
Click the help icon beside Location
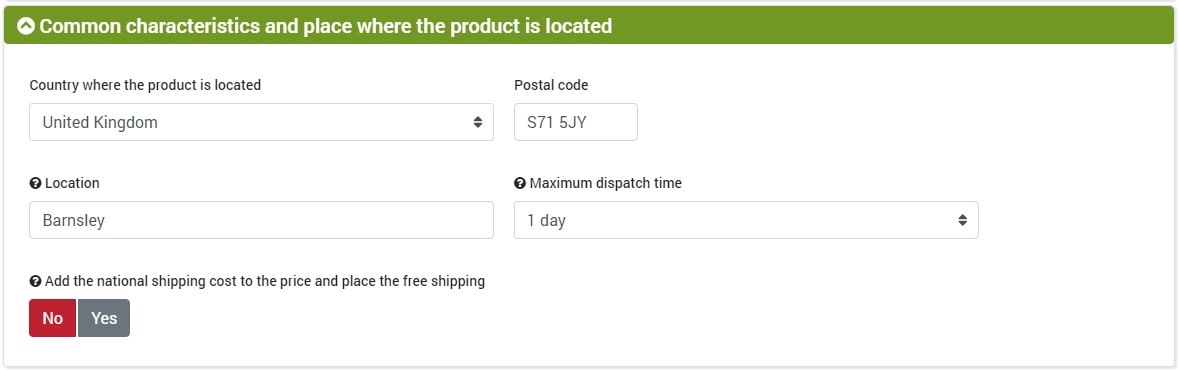35,183
